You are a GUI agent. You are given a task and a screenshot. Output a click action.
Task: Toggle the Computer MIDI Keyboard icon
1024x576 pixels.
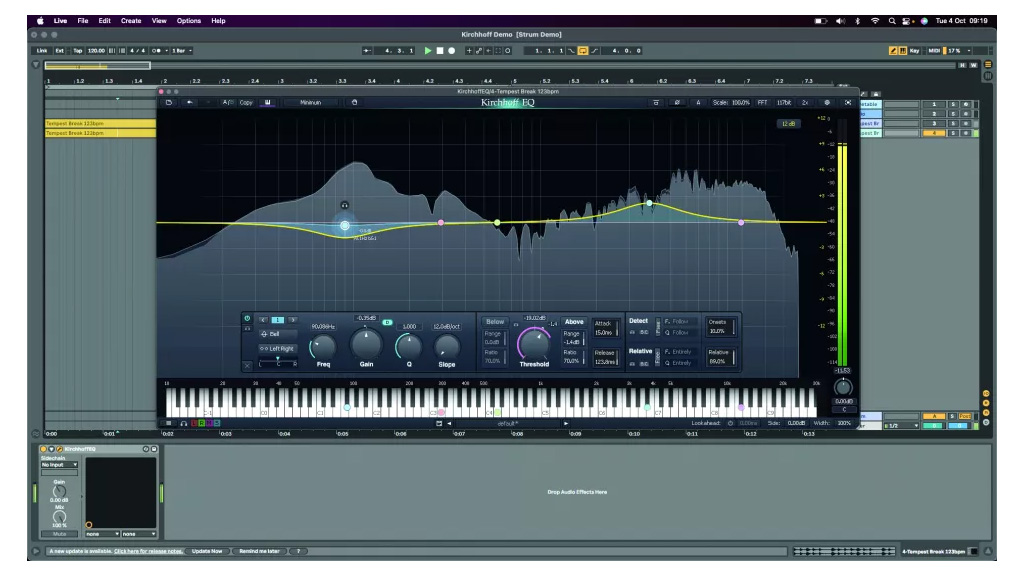(903, 50)
